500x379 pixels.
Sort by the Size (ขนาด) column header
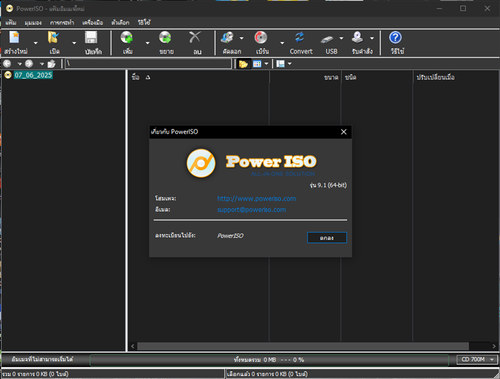click(x=305, y=77)
